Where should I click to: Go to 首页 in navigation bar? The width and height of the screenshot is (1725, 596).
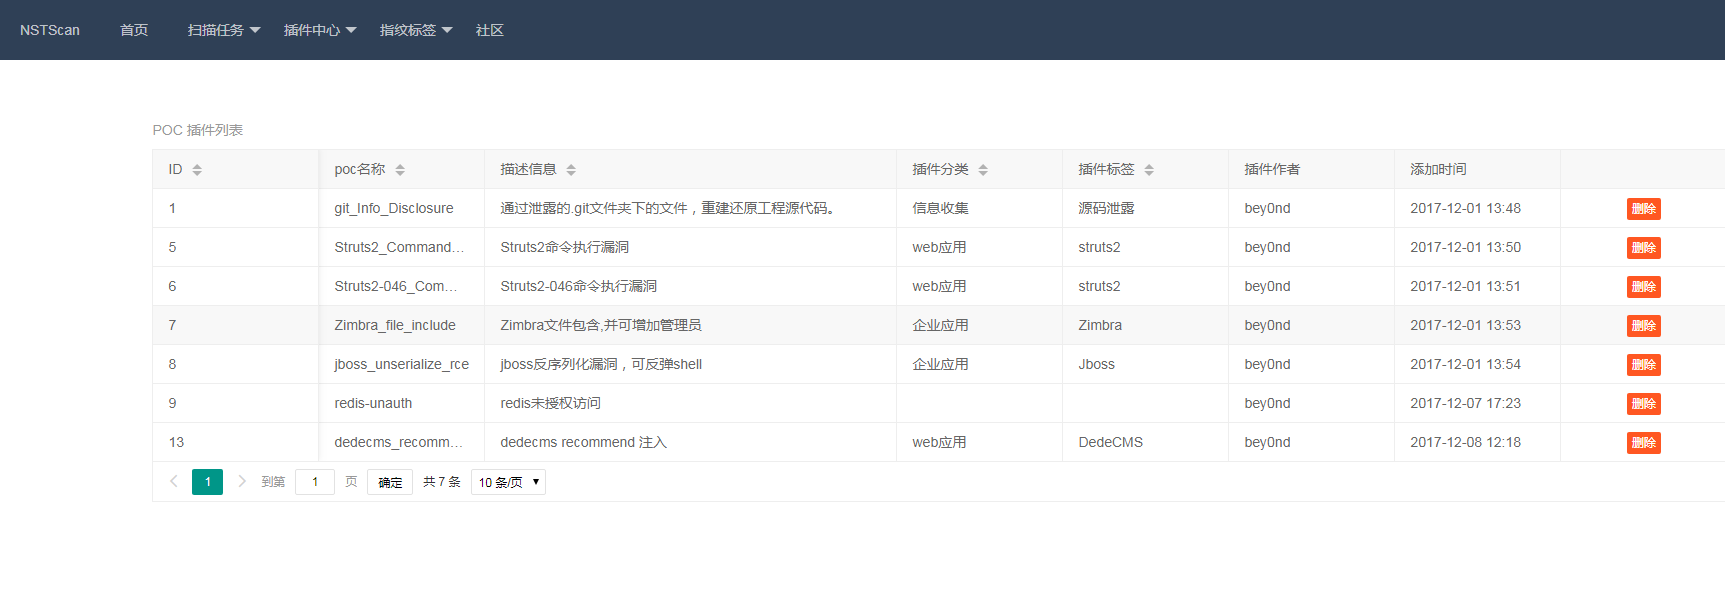click(134, 30)
